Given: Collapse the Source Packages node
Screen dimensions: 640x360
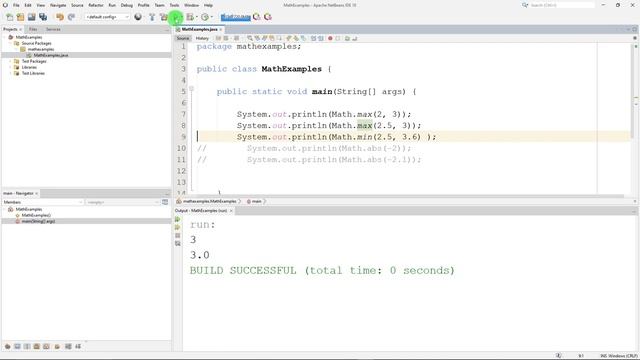Looking at the screenshot, I should (11, 43).
